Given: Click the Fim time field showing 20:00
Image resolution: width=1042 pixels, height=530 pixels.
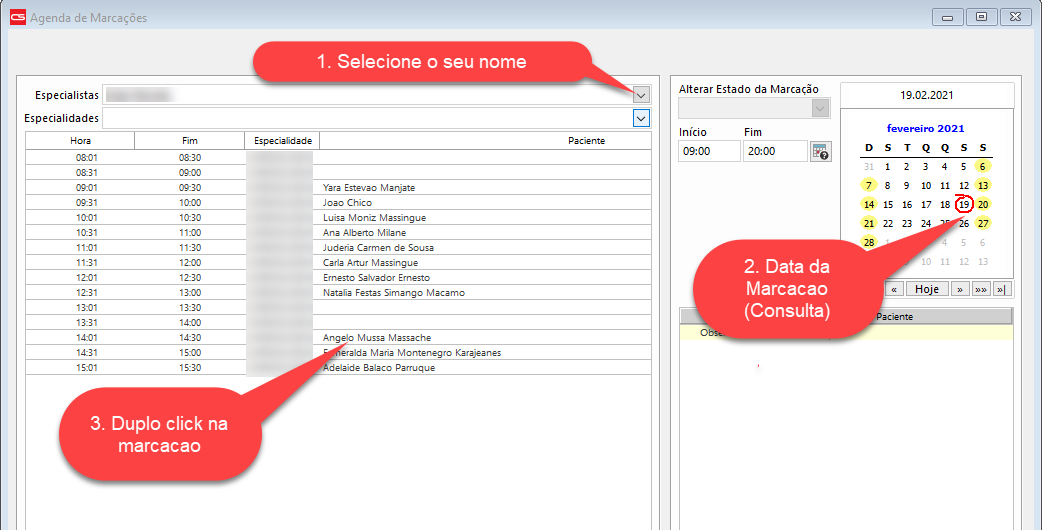Looking at the screenshot, I should coord(773,151).
